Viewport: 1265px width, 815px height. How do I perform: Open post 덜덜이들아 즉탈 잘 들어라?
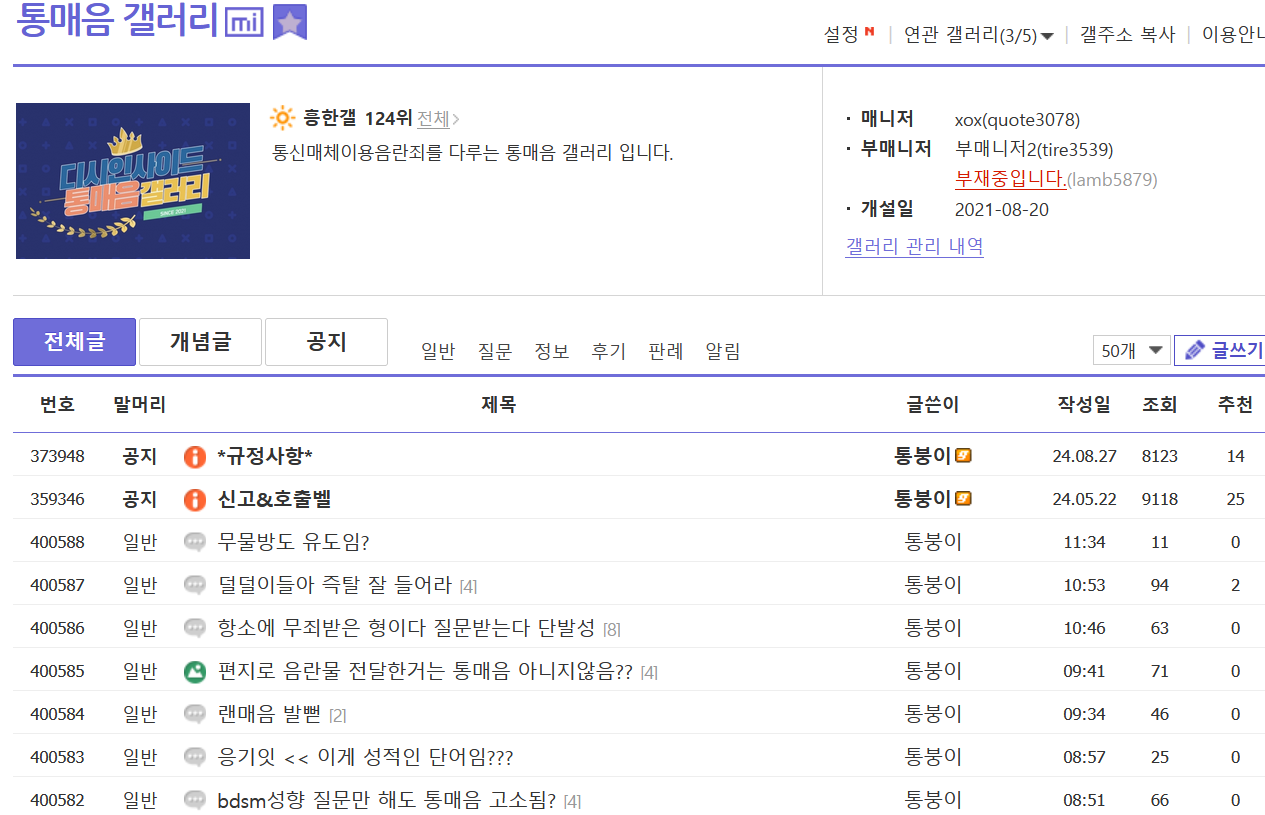[335, 585]
